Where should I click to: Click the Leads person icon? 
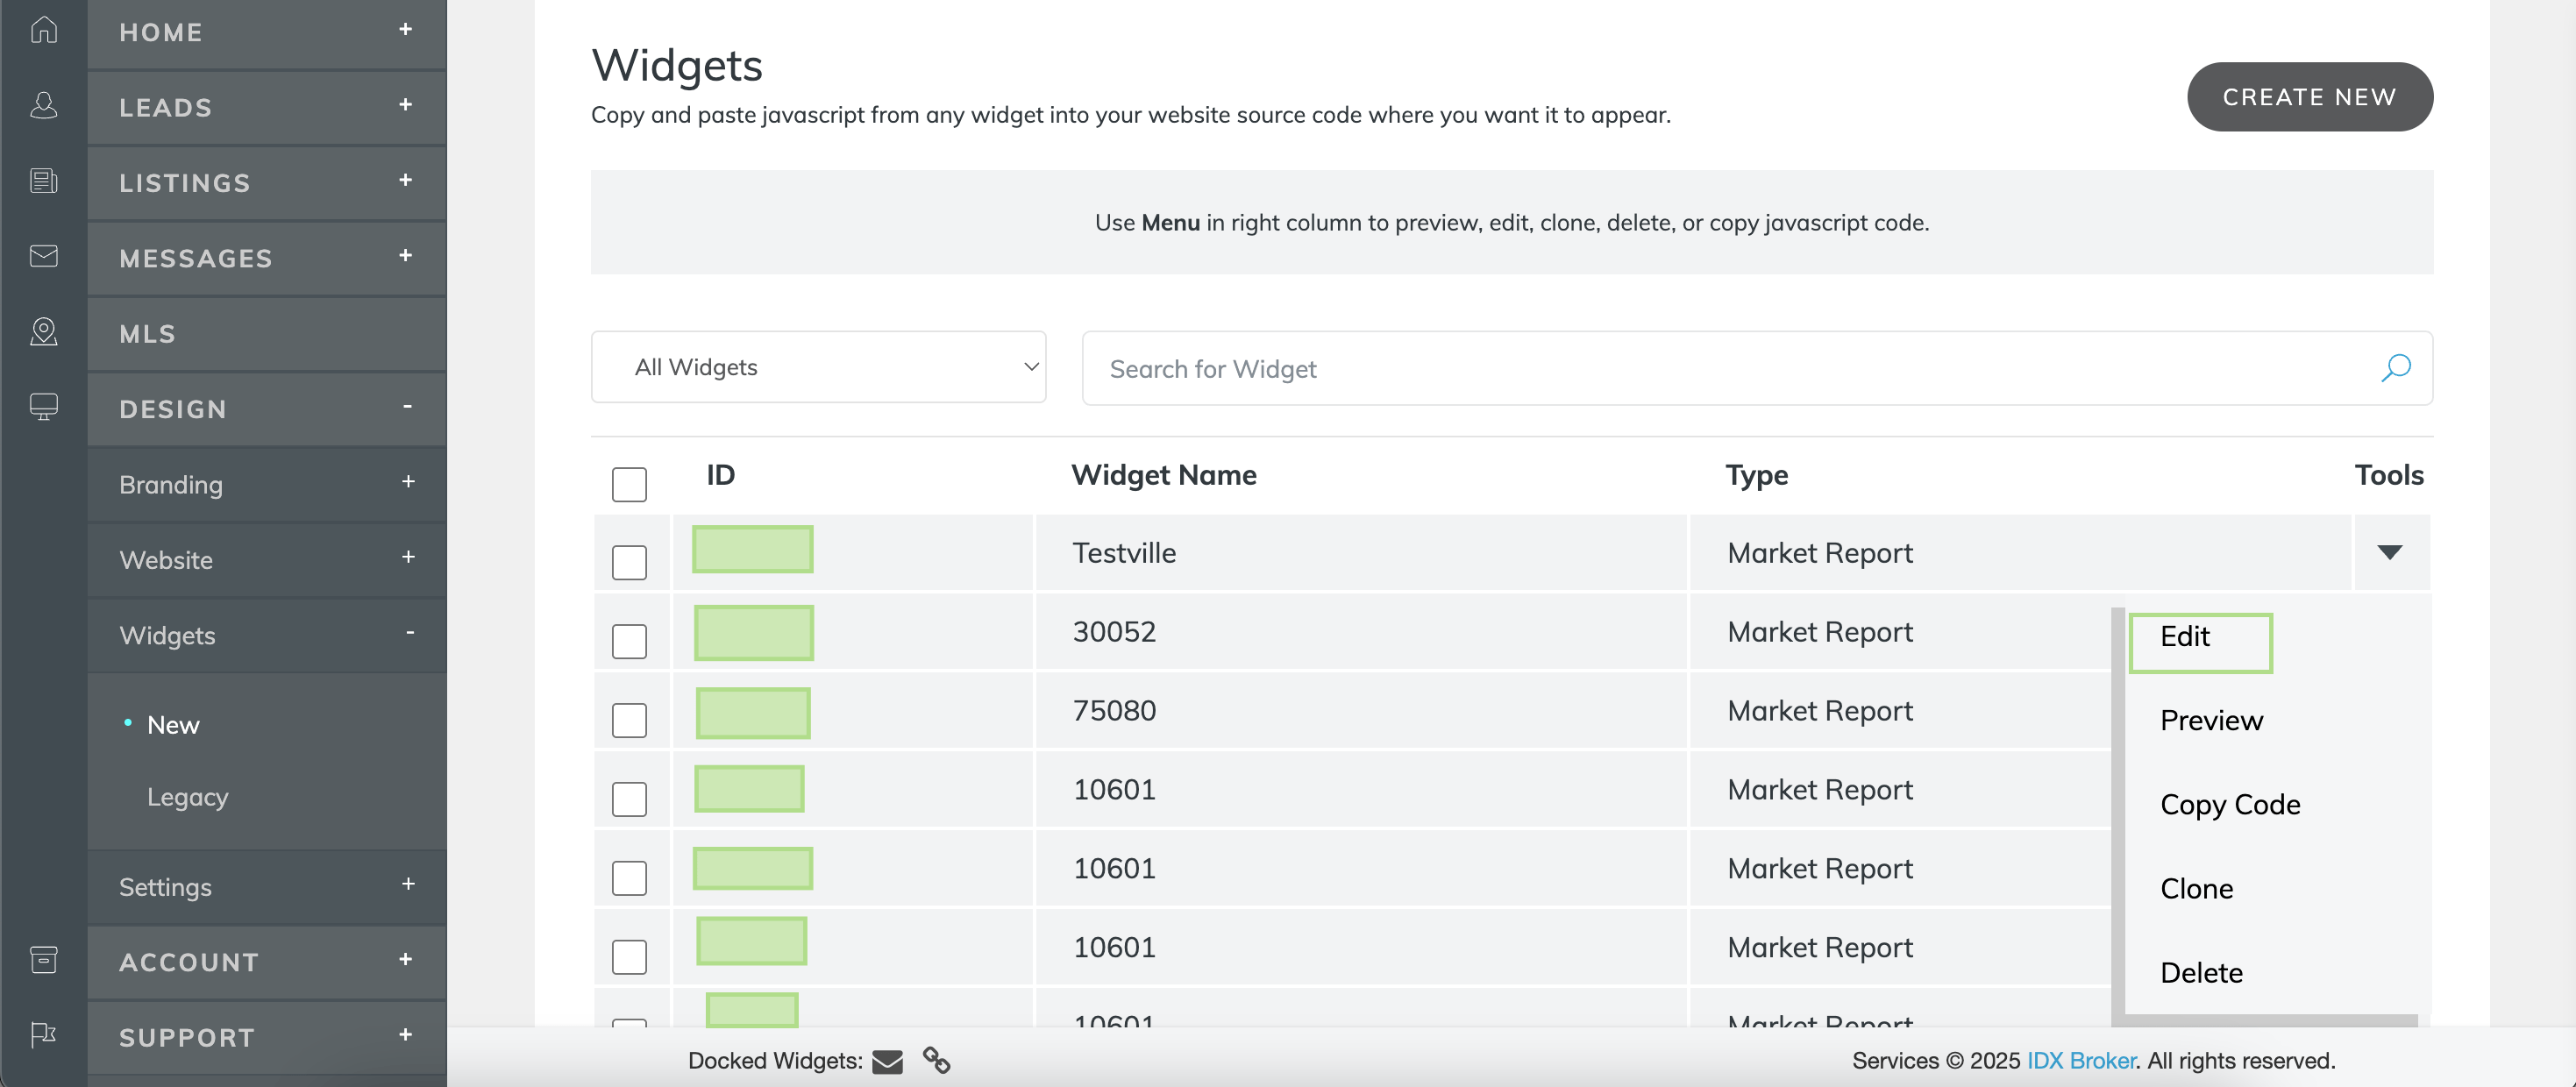click(43, 105)
